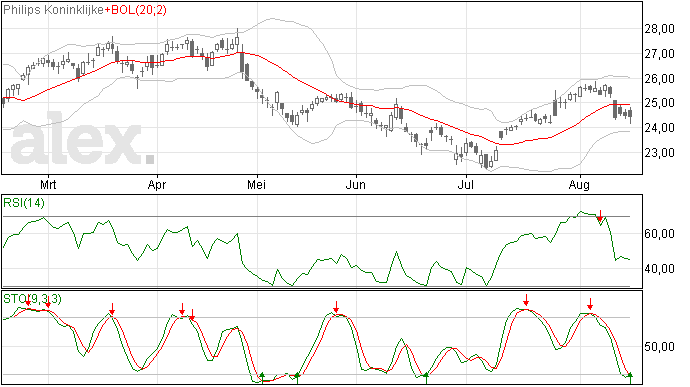The image size is (690, 387).
Task: Click the 25,00 price axis label
Action: pos(660,103)
